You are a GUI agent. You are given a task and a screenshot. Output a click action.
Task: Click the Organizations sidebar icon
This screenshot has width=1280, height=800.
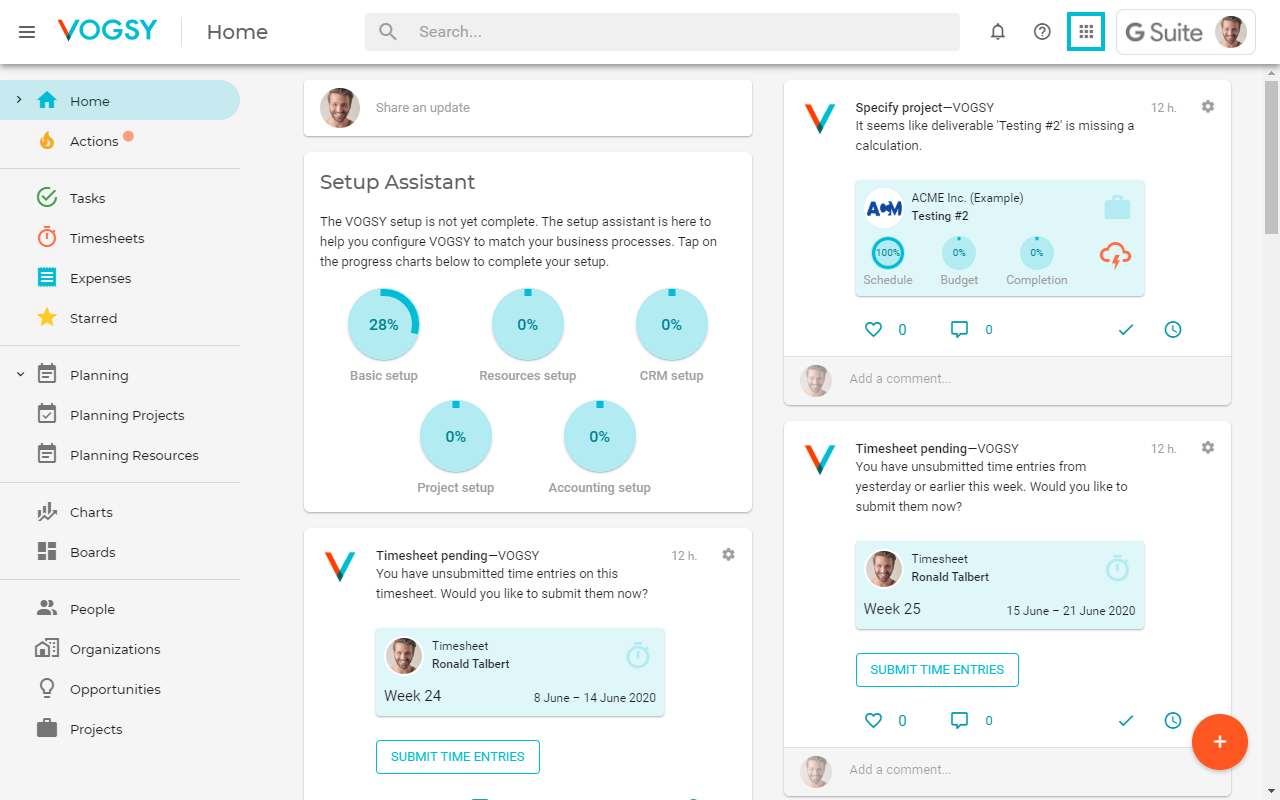pyautogui.click(x=47, y=649)
